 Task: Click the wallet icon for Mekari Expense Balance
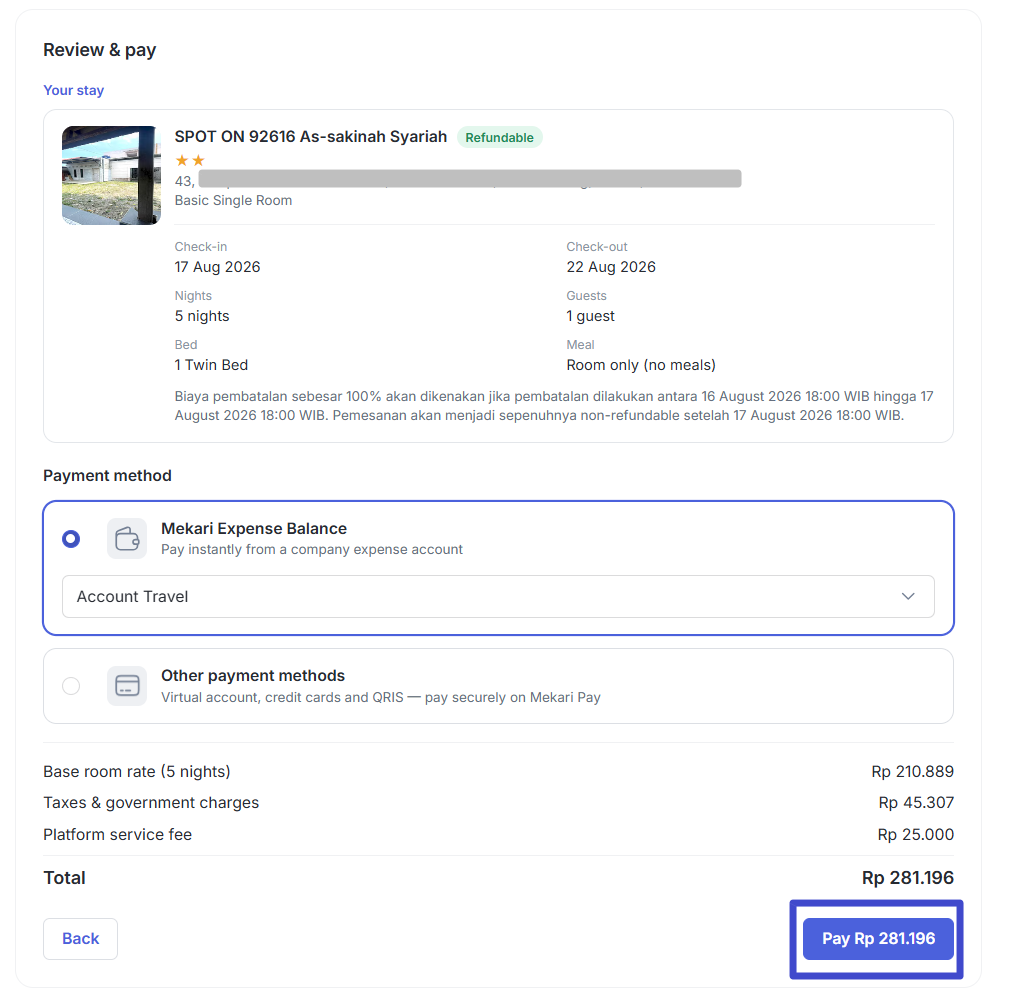click(x=127, y=538)
